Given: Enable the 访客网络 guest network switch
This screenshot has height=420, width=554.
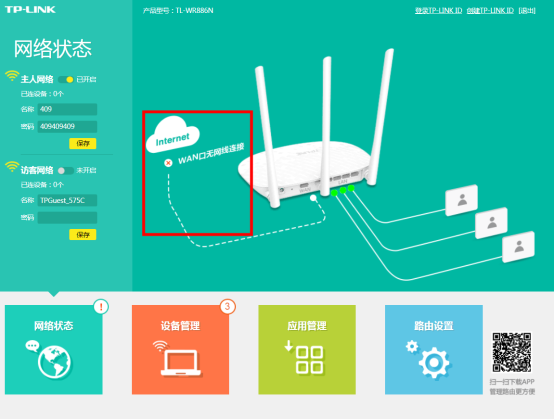Looking at the screenshot, I should (66, 171).
